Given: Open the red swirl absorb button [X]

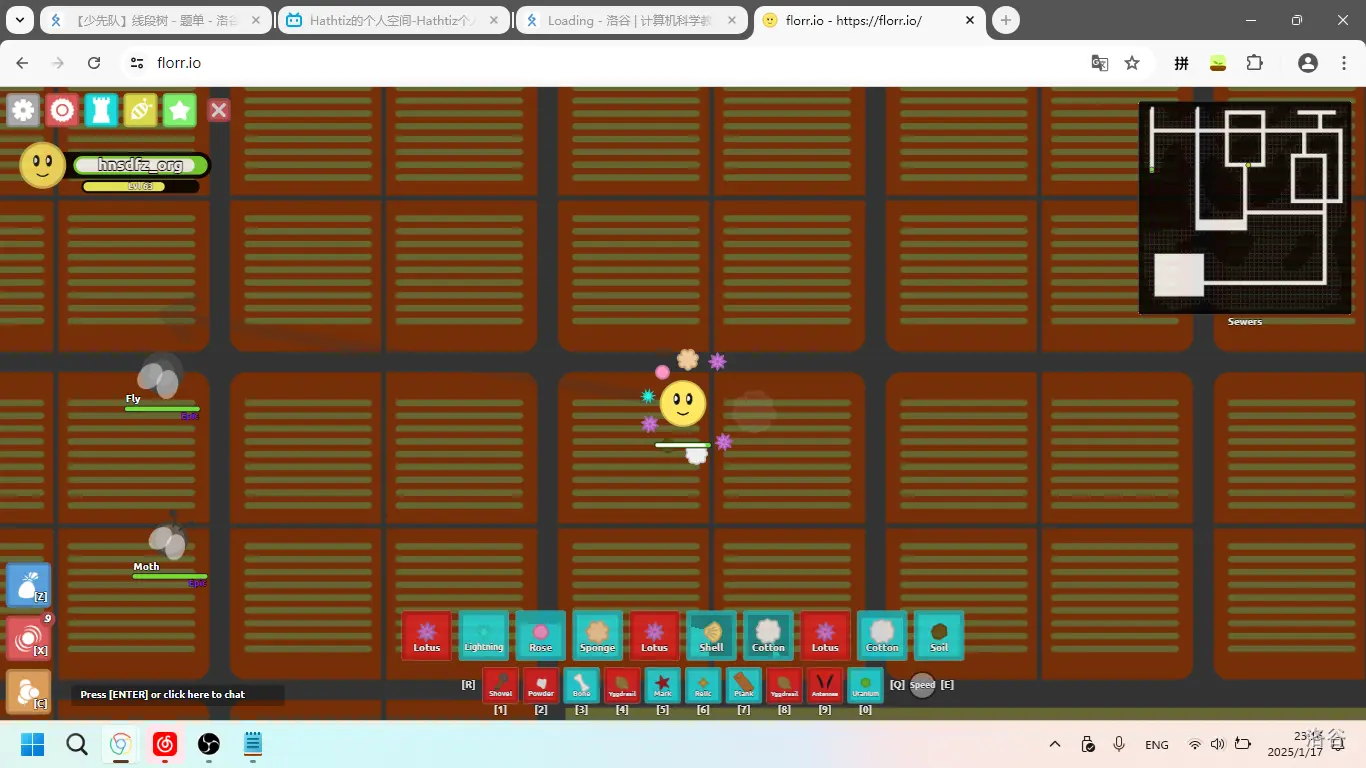Looking at the screenshot, I should click(x=28, y=639).
